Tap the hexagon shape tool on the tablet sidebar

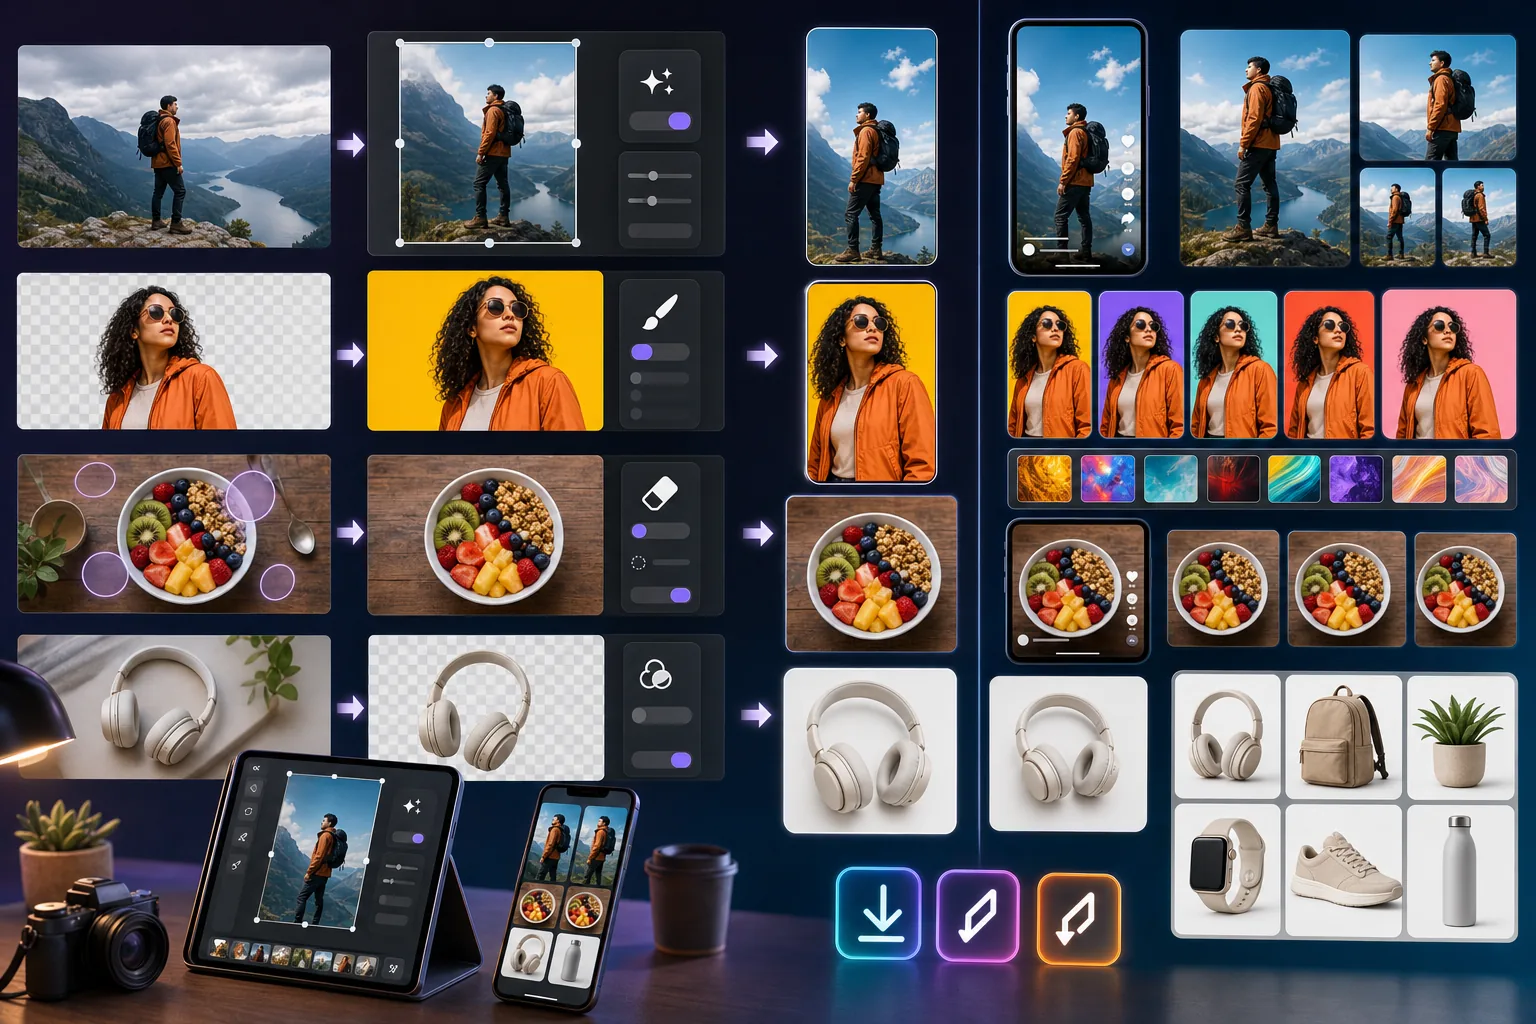point(254,787)
